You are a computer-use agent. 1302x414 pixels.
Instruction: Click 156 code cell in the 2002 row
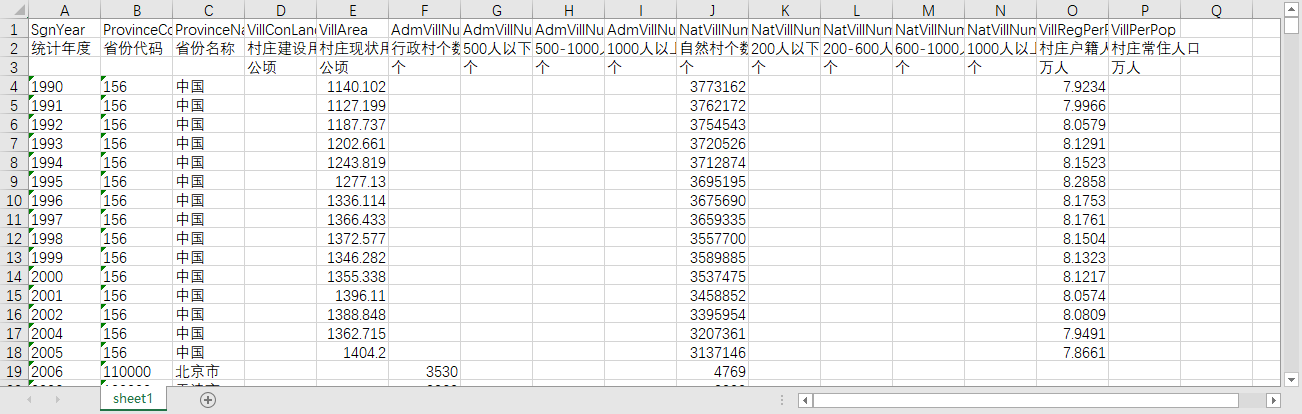[x=136, y=314]
